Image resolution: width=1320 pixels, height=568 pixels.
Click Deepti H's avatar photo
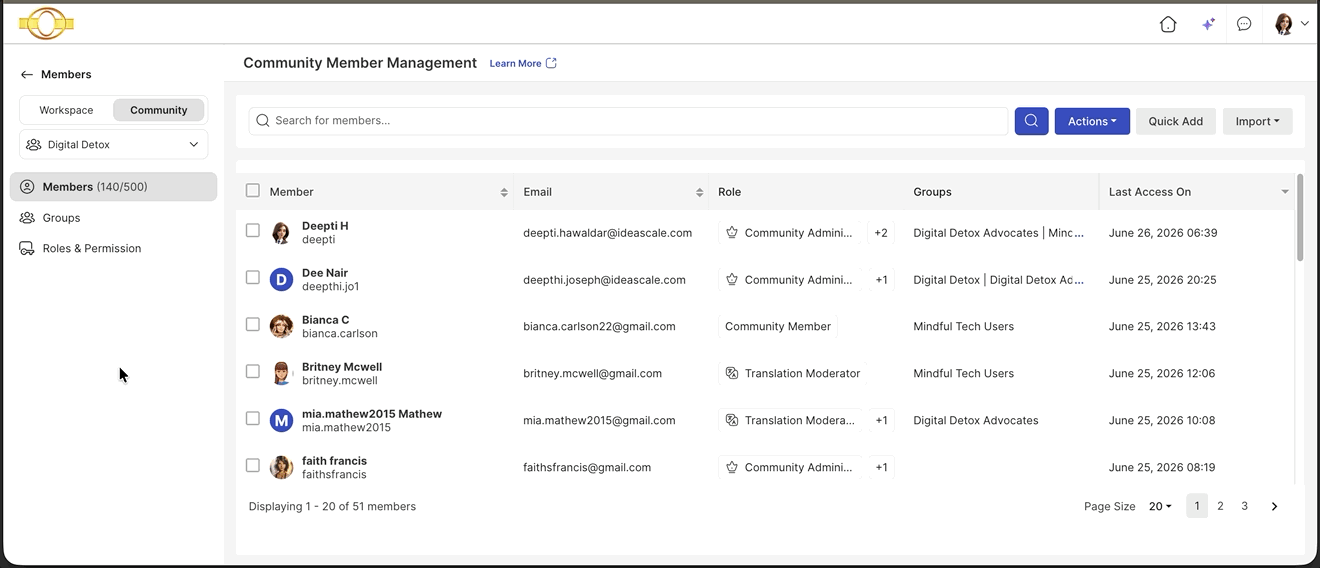[x=281, y=233]
